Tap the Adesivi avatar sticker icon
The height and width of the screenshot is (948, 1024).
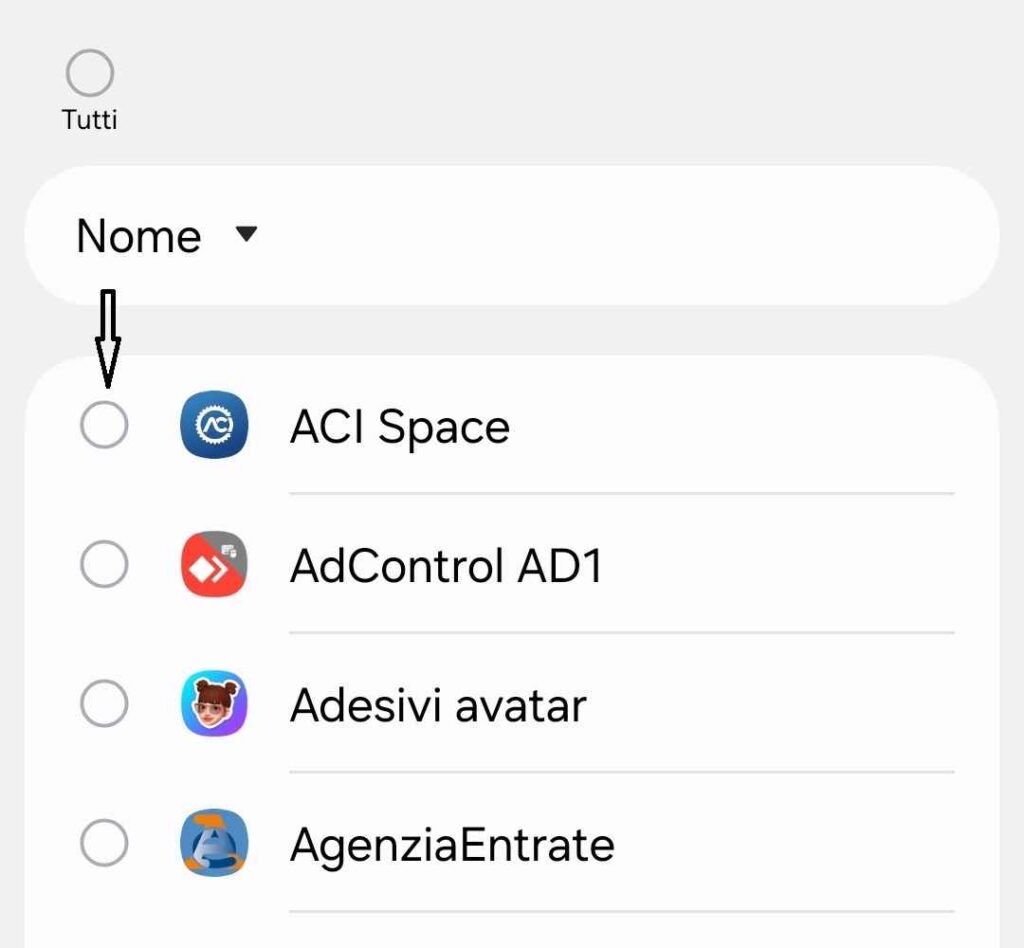(x=212, y=704)
